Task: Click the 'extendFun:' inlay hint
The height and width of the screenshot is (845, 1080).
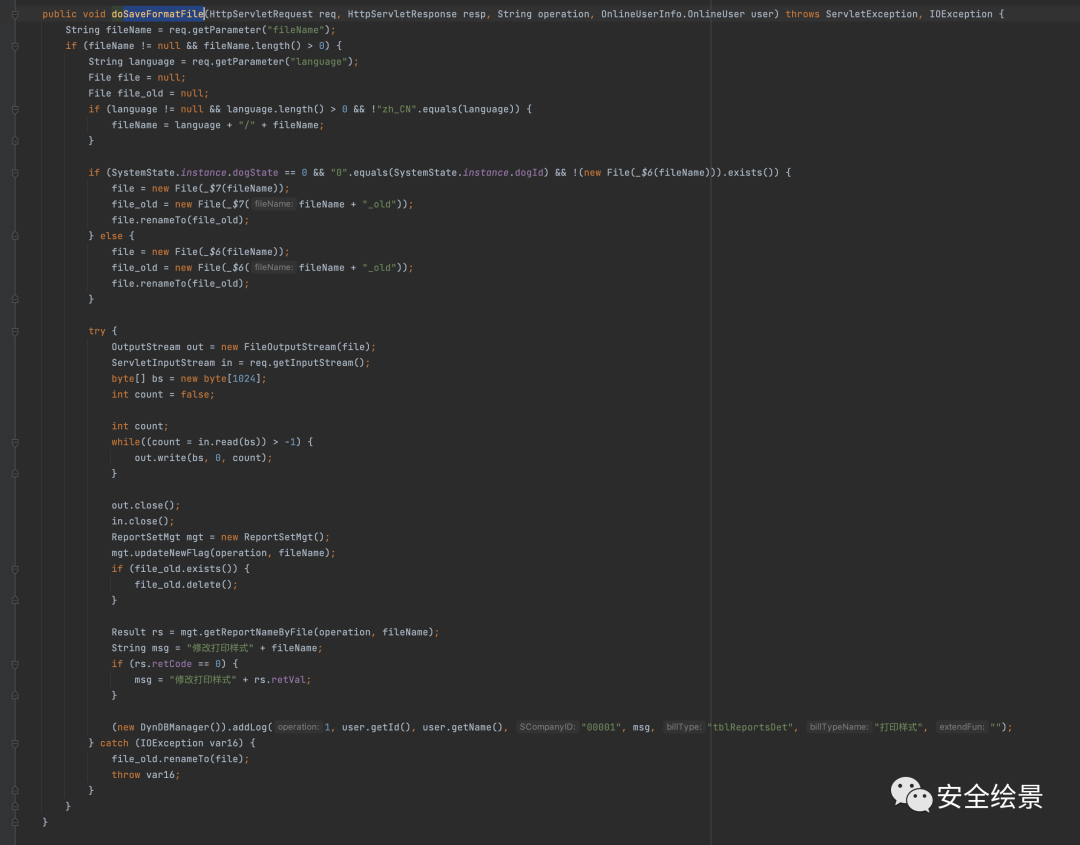Action: click(962, 727)
